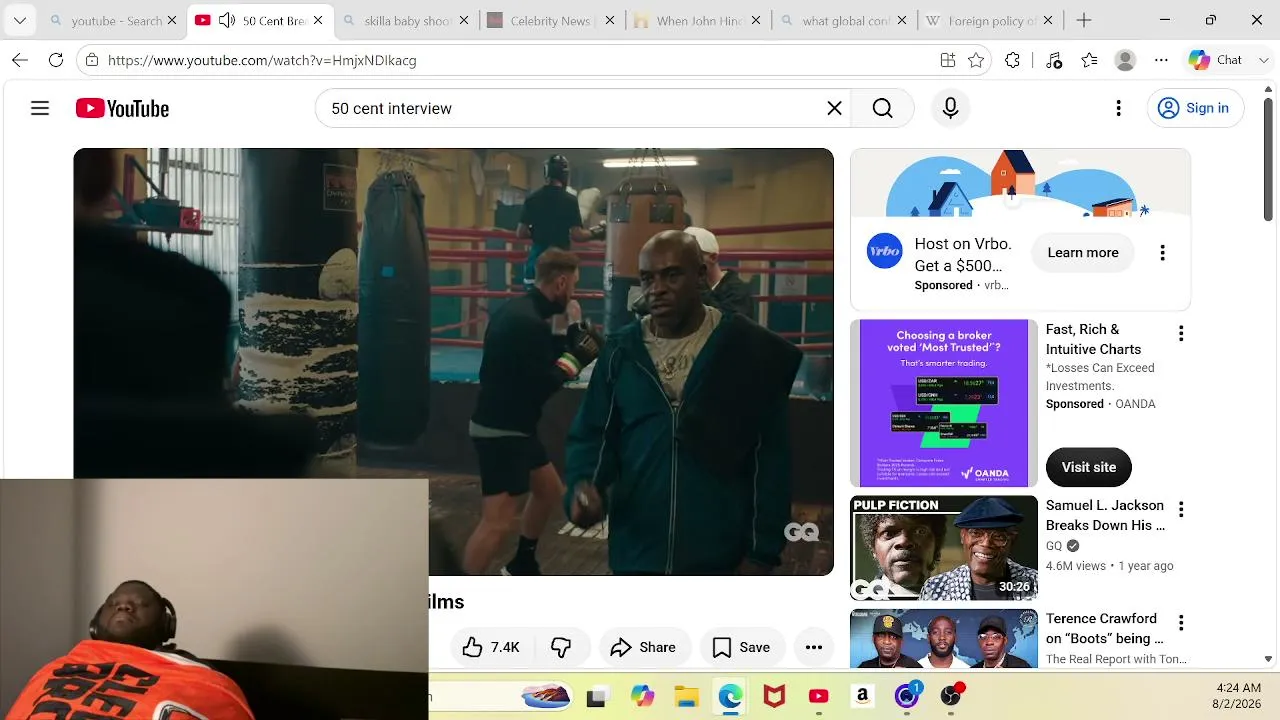1280x720 pixels.
Task: Launch McAfee from the taskbar
Action: point(774,697)
